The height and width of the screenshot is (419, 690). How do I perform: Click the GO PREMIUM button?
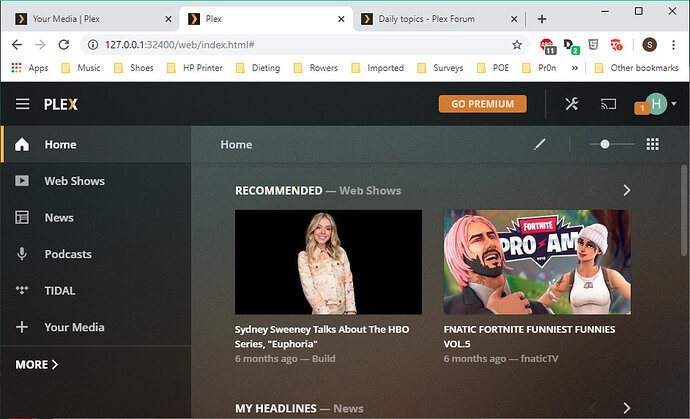(x=482, y=104)
